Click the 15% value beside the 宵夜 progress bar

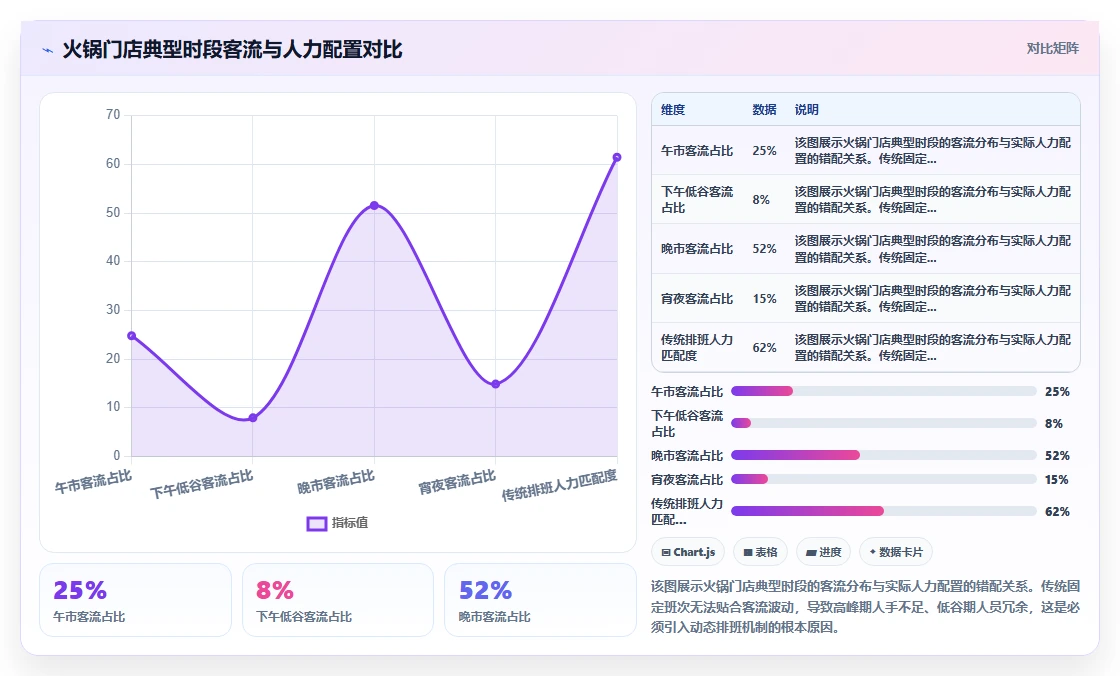click(x=1057, y=479)
